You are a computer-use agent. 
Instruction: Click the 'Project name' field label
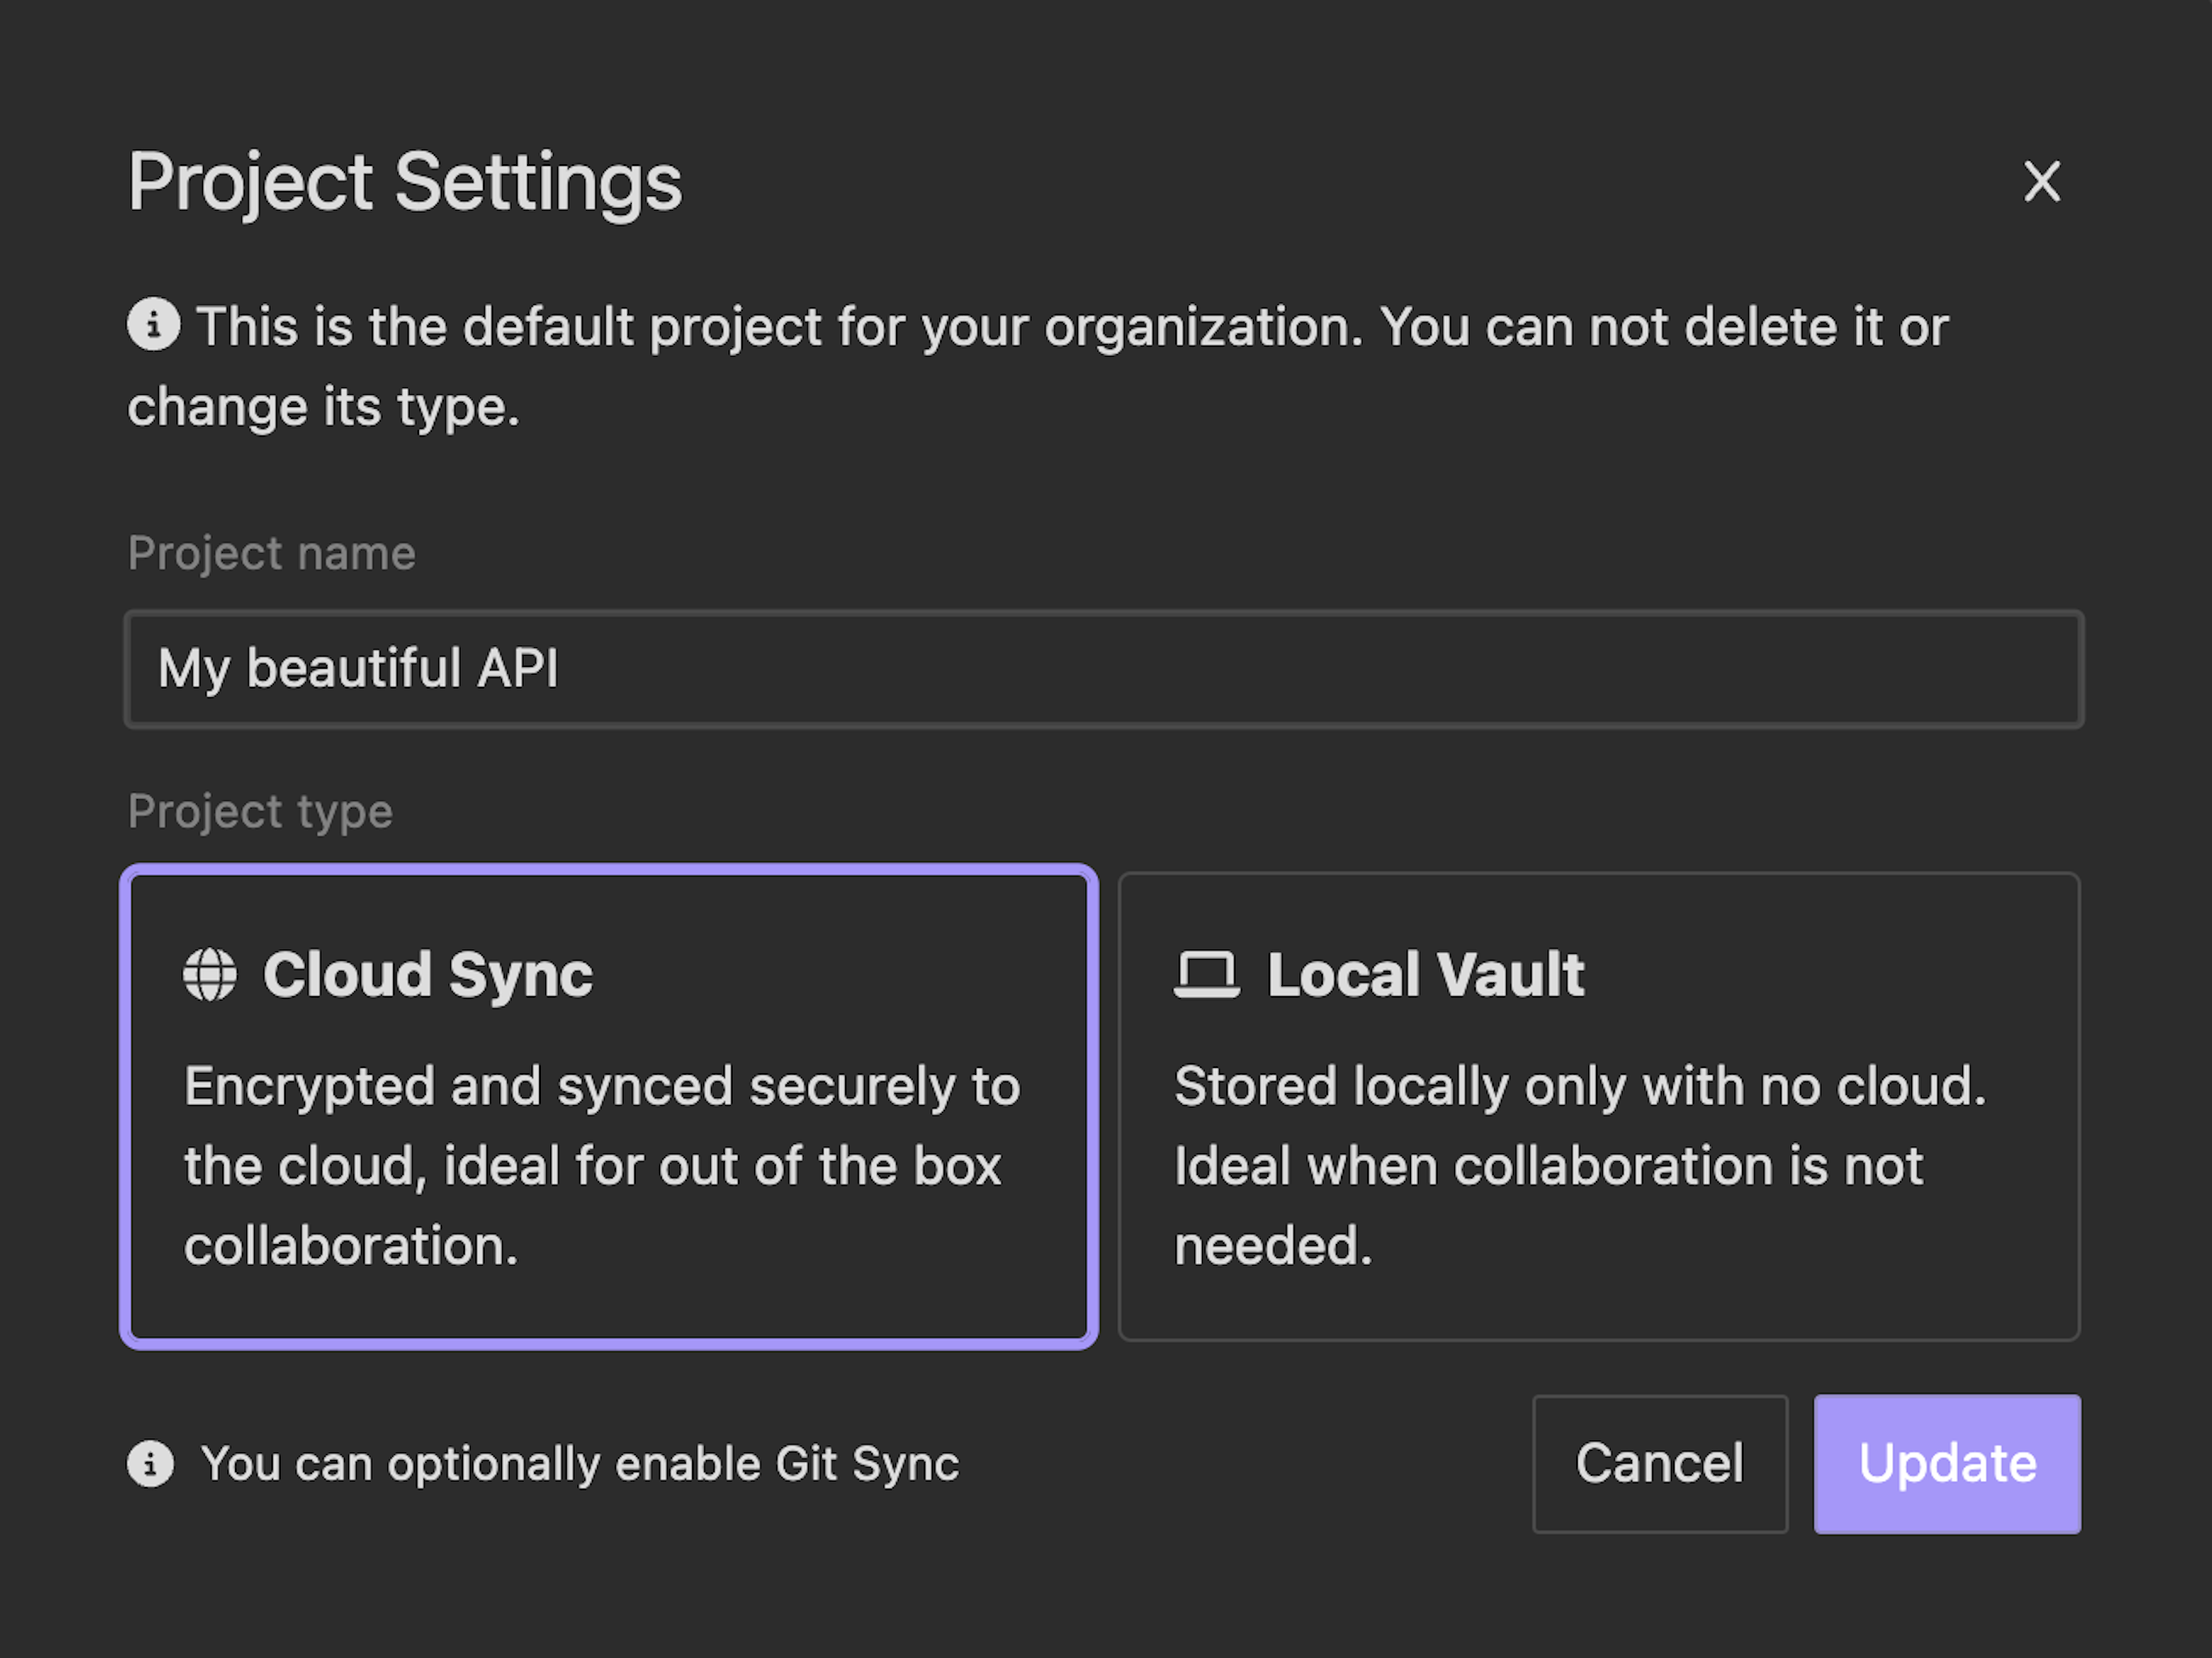coord(271,553)
